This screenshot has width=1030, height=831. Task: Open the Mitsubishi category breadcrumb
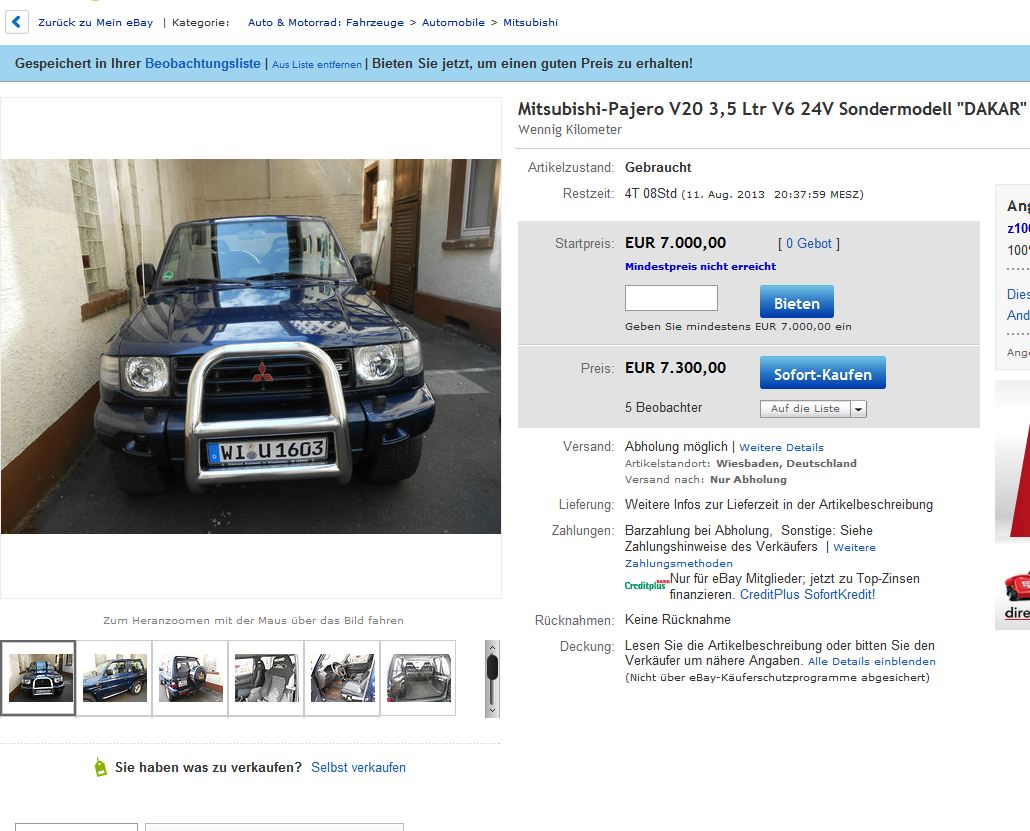(x=530, y=22)
